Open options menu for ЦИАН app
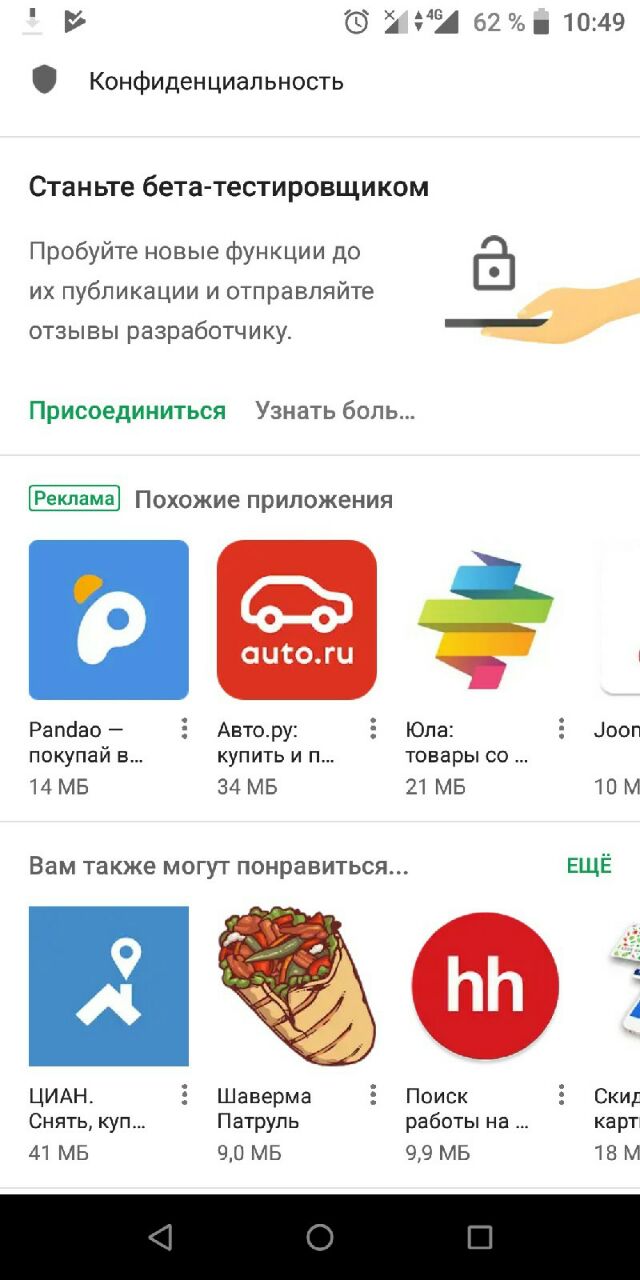 [184, 1095]
